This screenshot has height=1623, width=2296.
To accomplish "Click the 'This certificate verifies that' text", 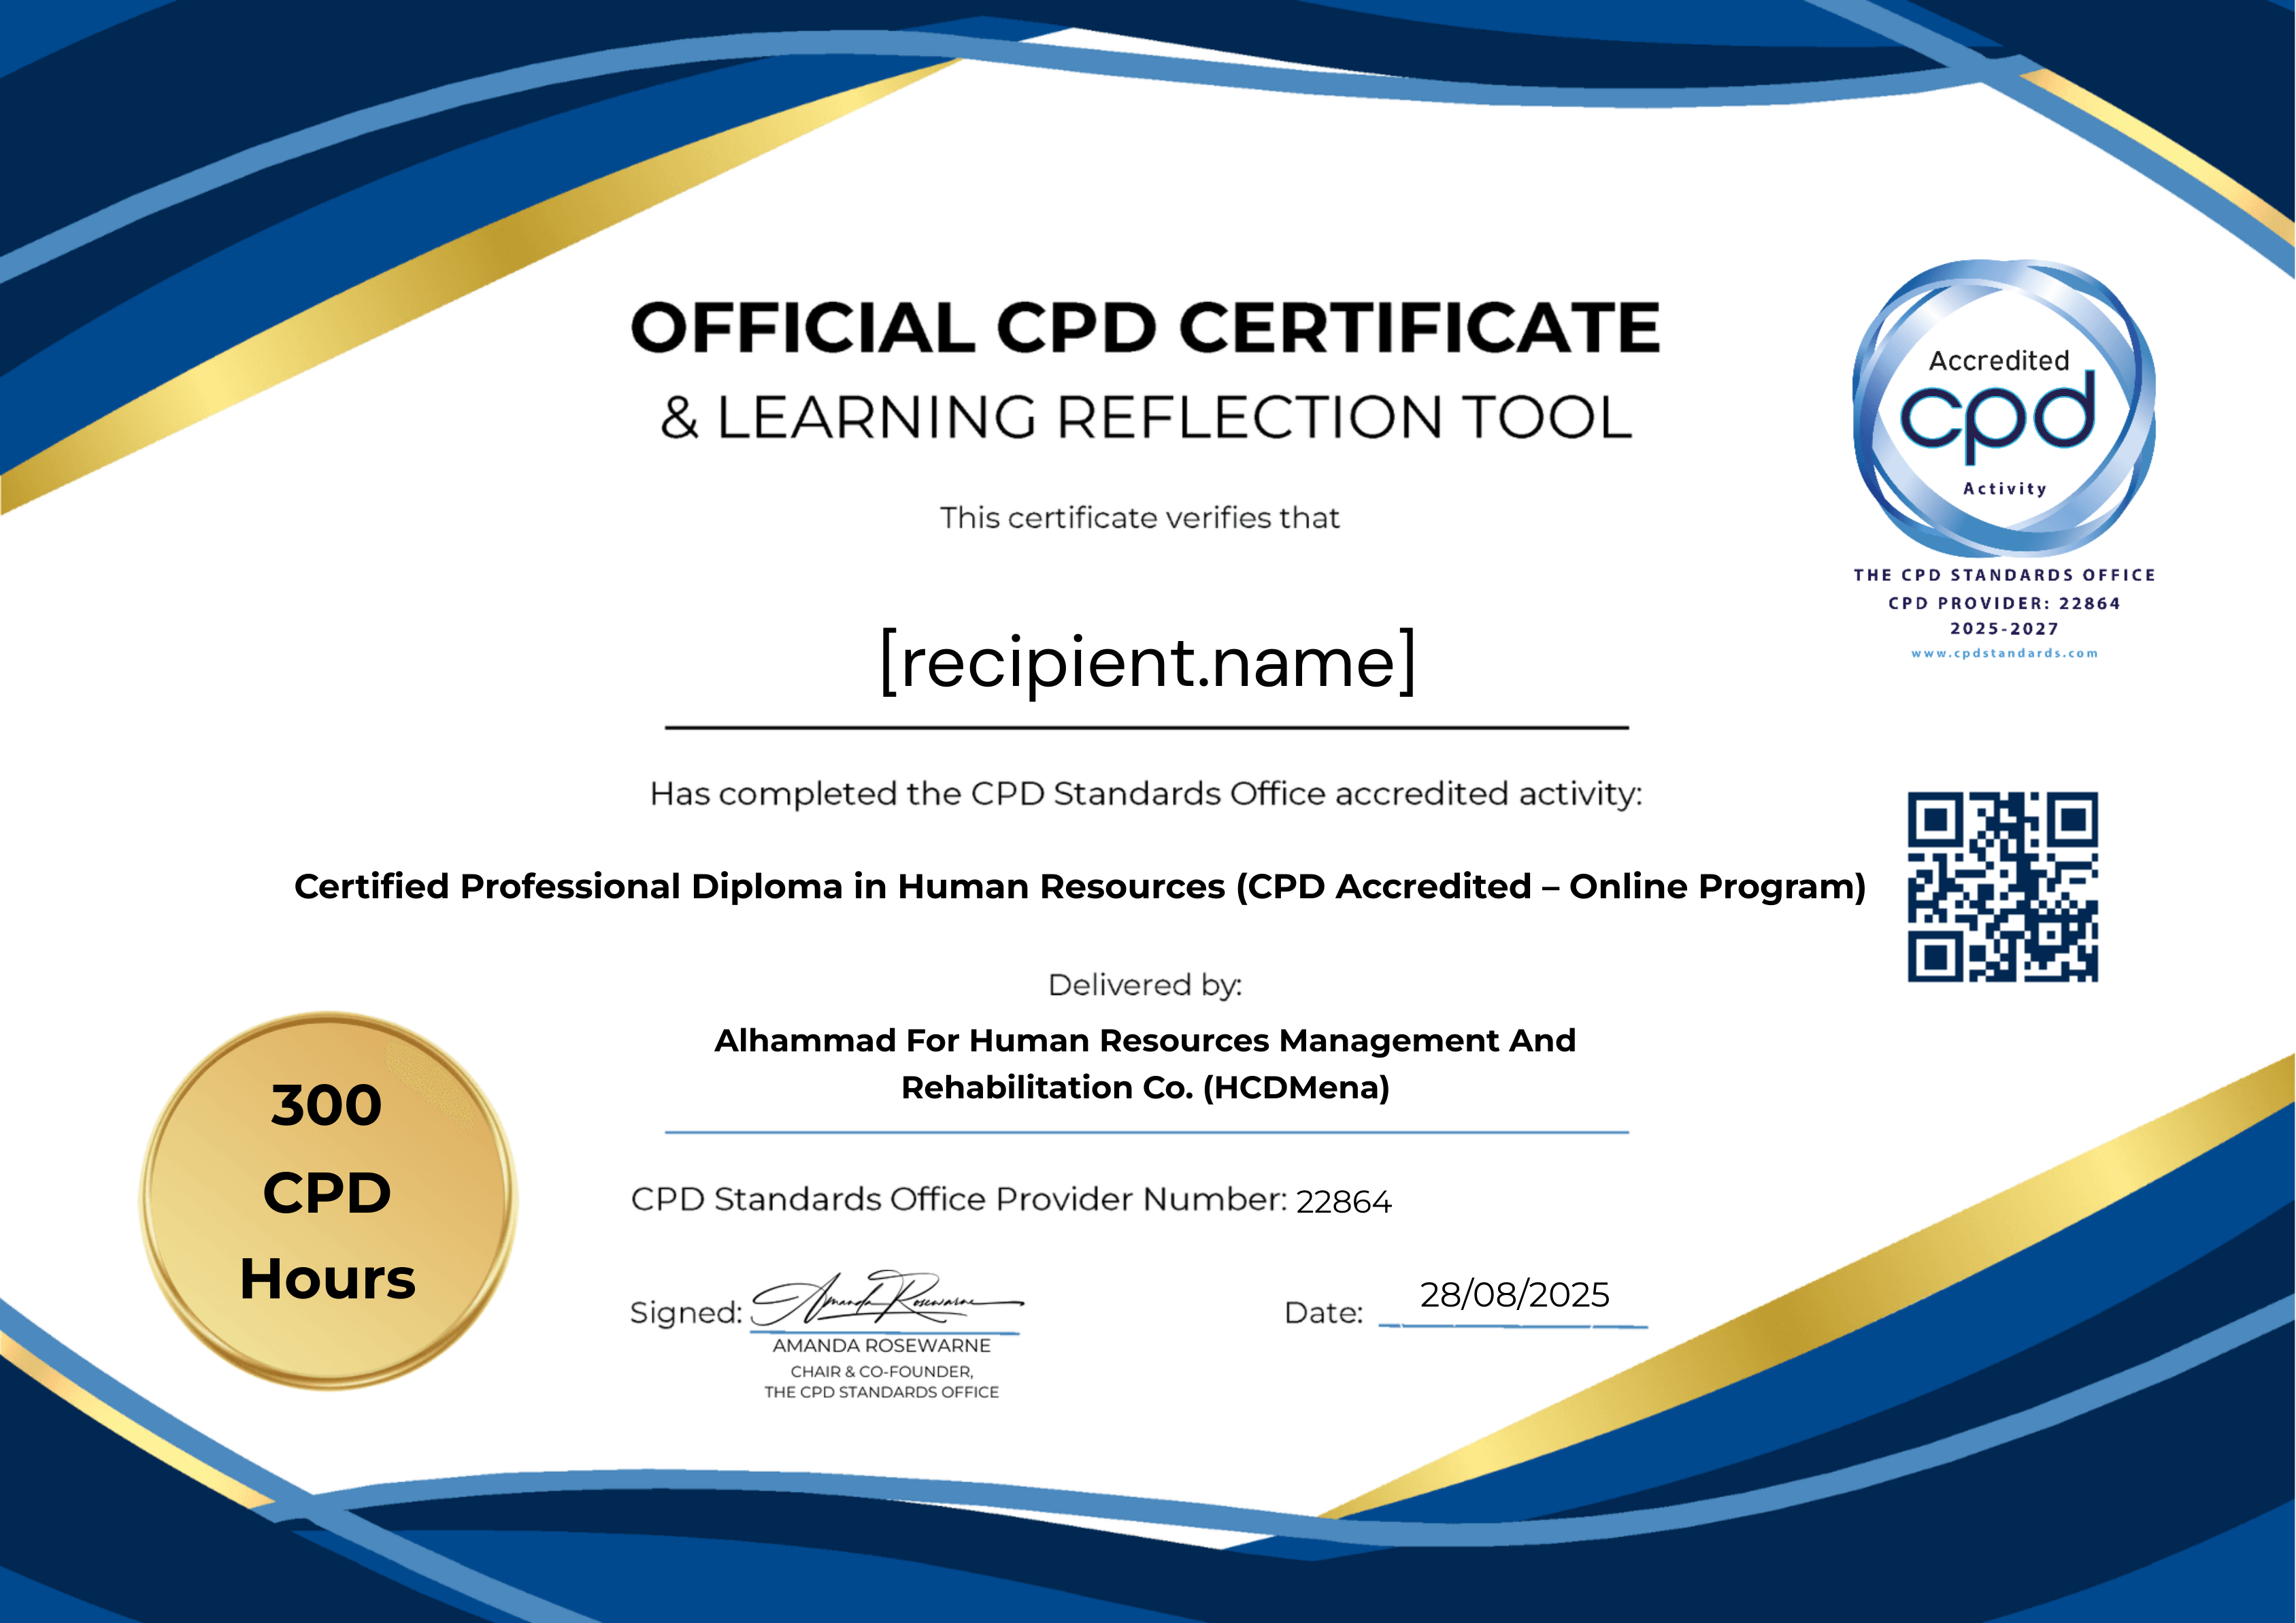I will (1139, 518).
